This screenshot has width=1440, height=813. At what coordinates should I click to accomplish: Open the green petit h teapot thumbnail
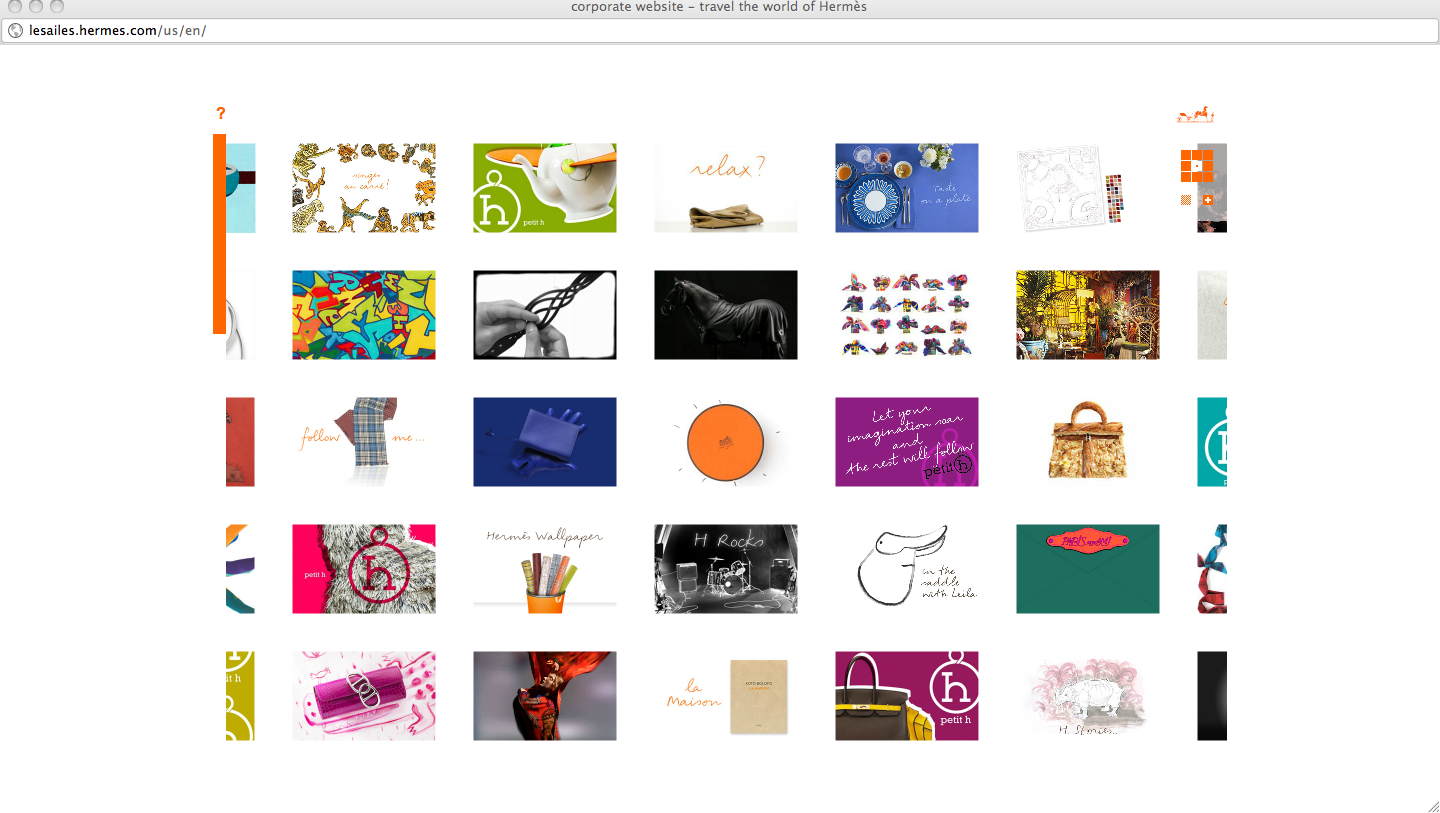[545, 188]
